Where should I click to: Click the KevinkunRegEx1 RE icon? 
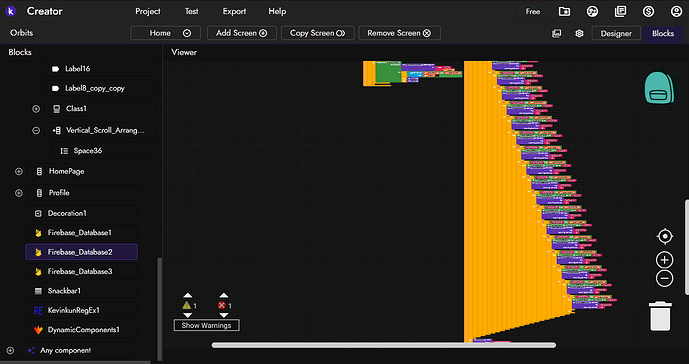(x=38, y=310)
